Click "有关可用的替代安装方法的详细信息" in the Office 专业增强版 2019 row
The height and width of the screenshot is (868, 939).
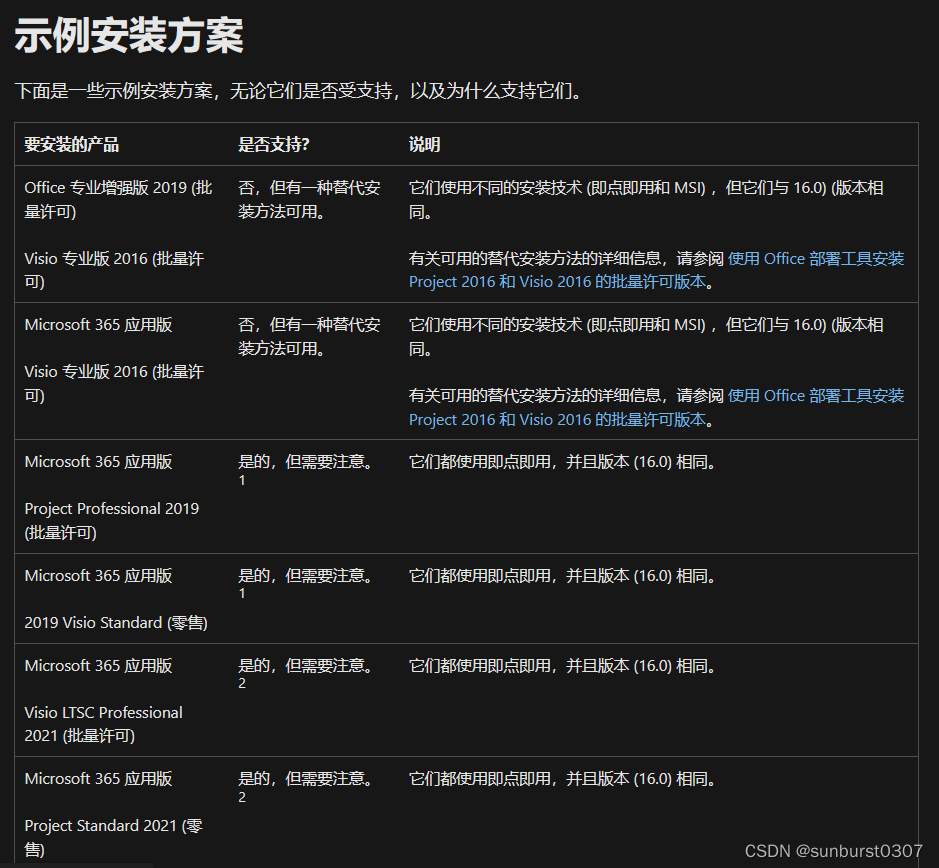tap(535, 259)
